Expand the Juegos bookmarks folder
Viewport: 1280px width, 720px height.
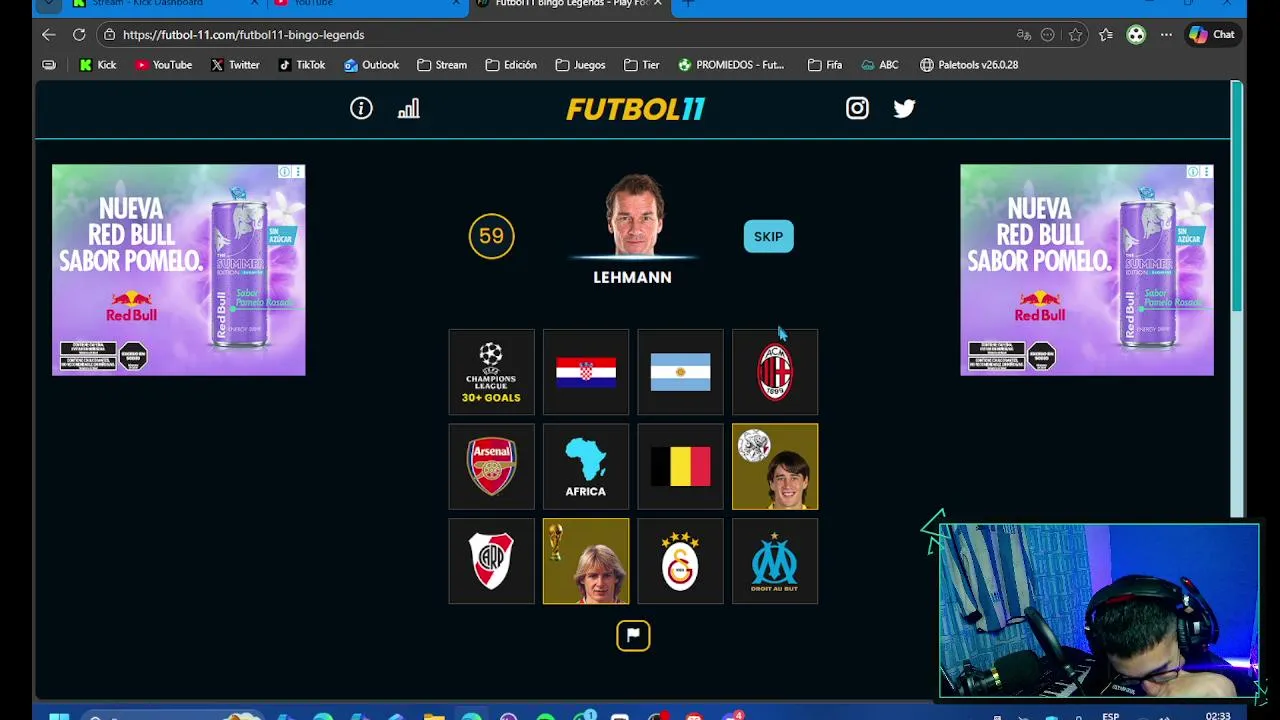tap(580, 65)
